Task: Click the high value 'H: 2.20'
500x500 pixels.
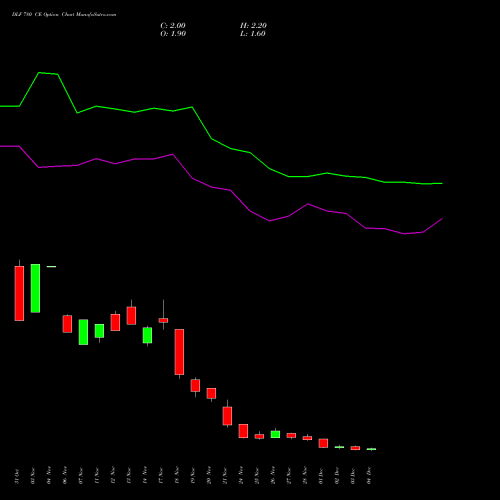Action: (x=253, y=26)
